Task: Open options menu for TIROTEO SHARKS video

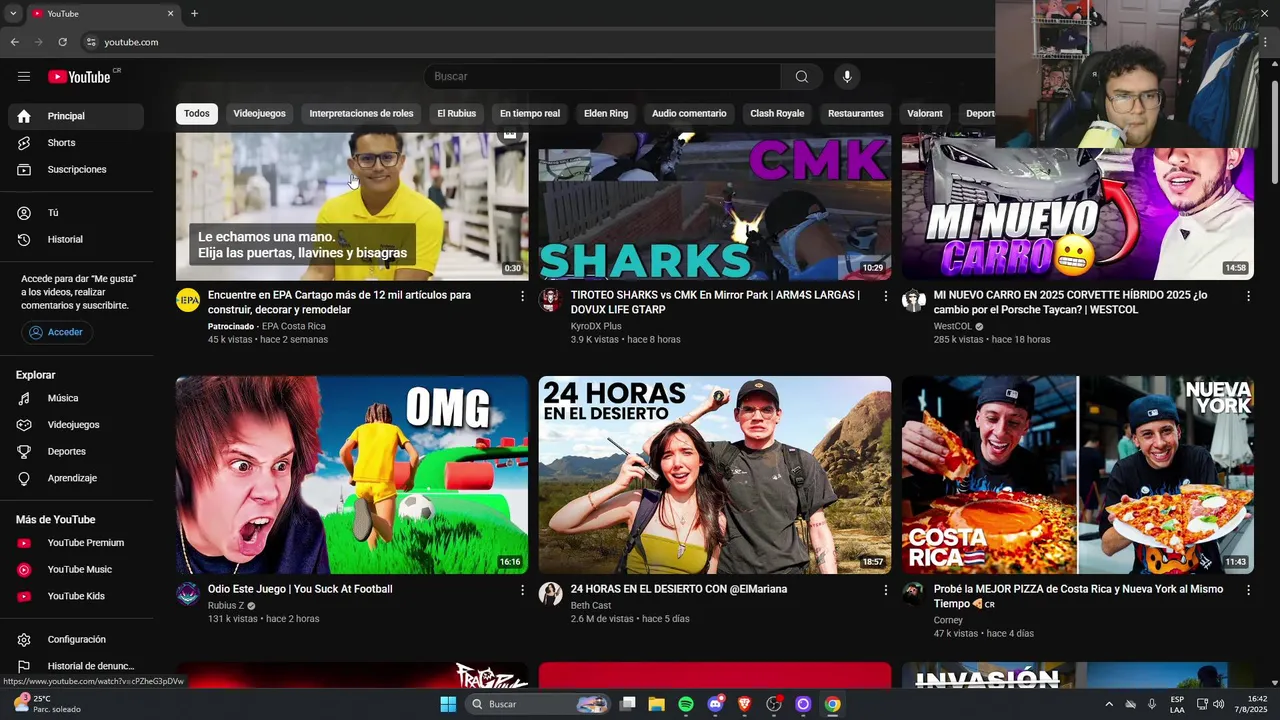Action: click(x=885, y=296)
